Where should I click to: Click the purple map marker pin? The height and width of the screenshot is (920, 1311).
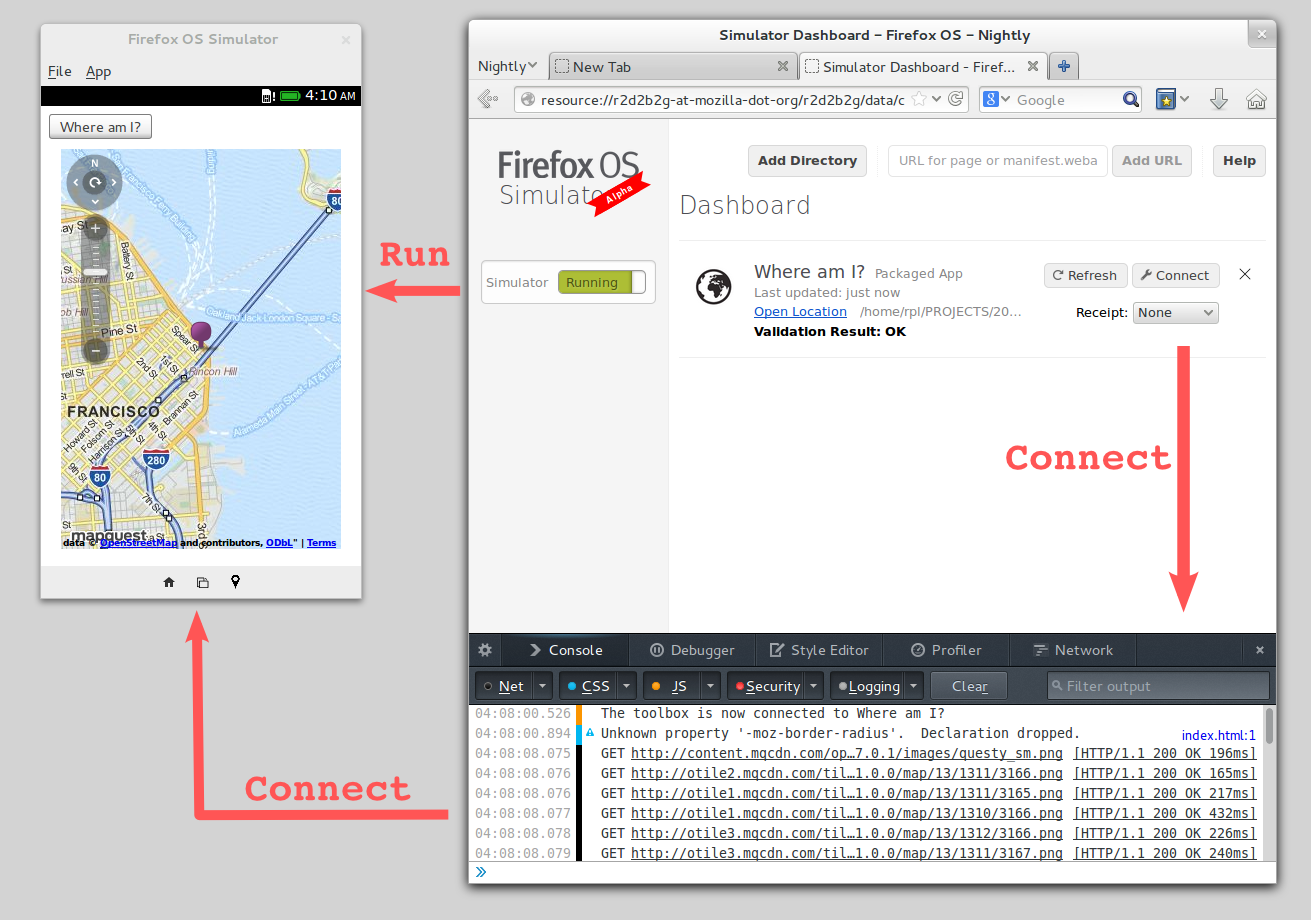201,335
